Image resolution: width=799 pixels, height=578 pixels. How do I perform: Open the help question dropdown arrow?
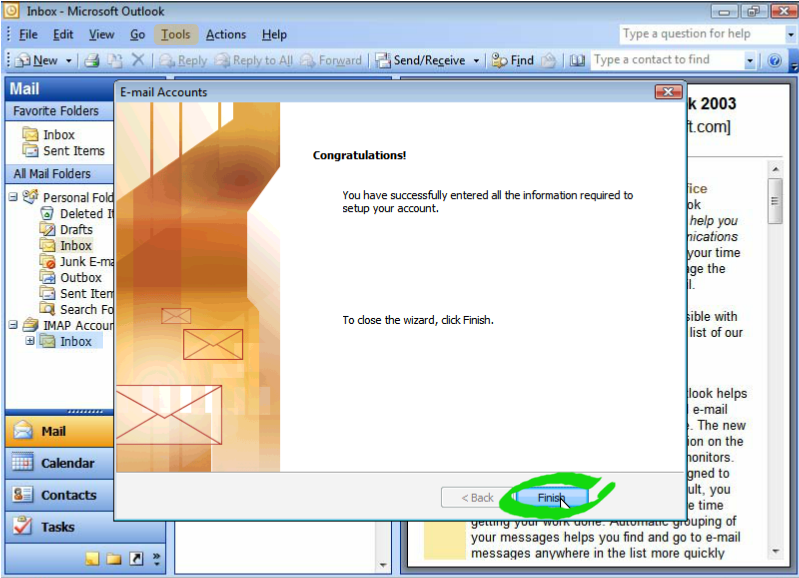[x=791, y=34]
